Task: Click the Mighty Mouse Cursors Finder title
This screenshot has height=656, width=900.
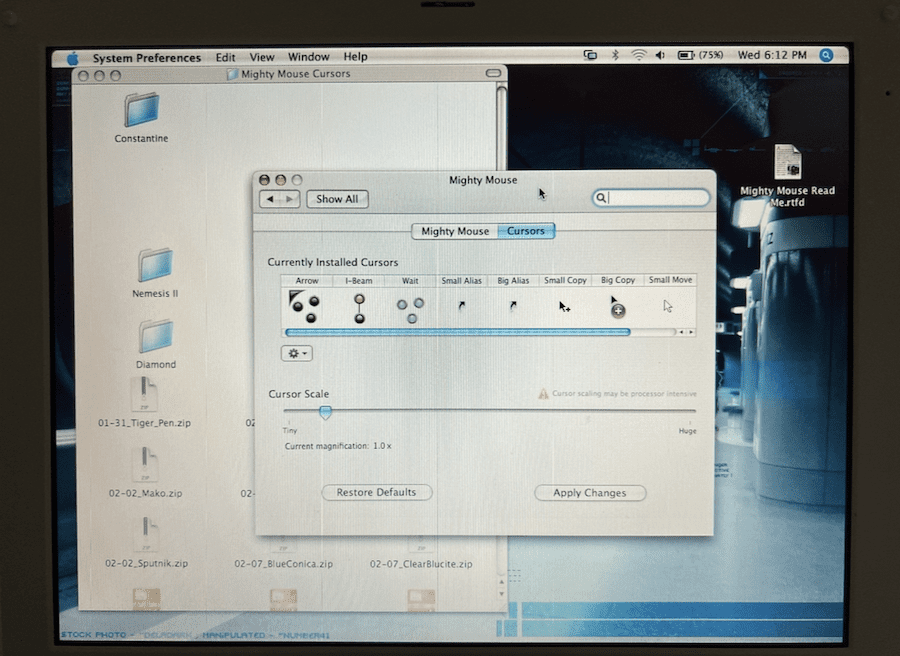Action: pos(295,74)
